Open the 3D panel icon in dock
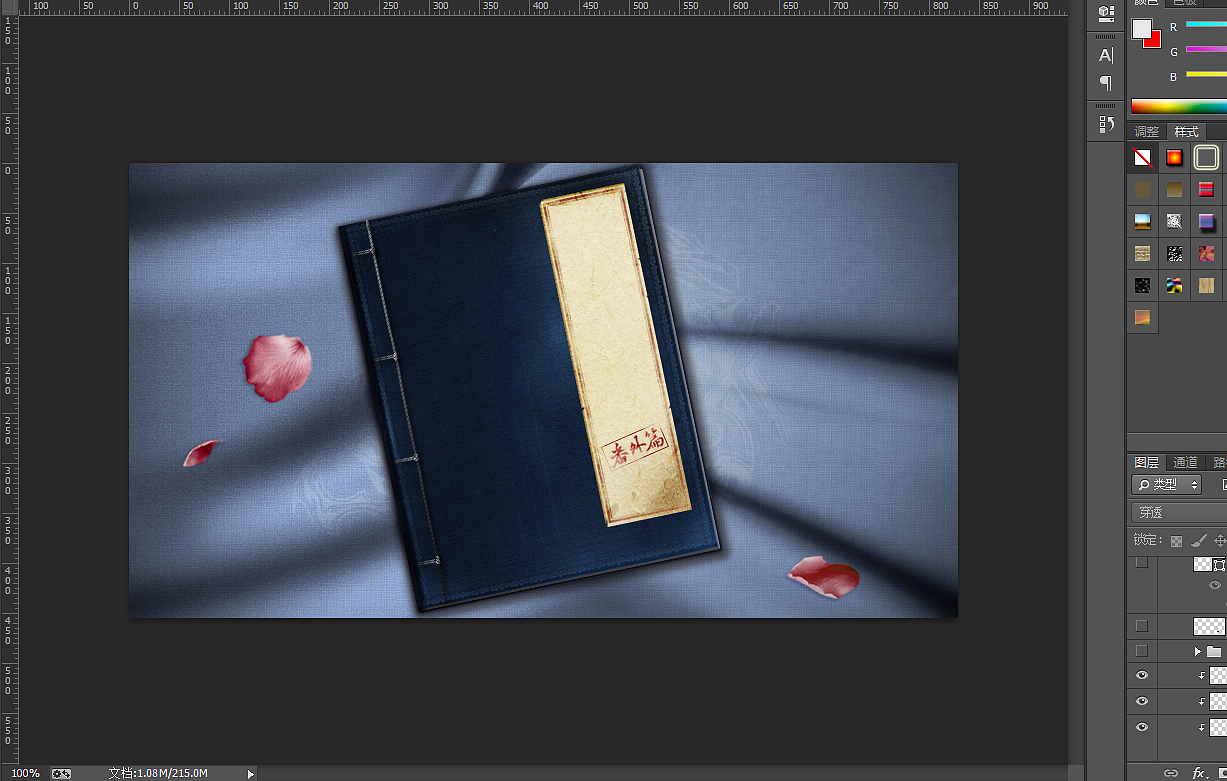The width and height of the screenshot is (1227, 781). tap(1106, 14)
